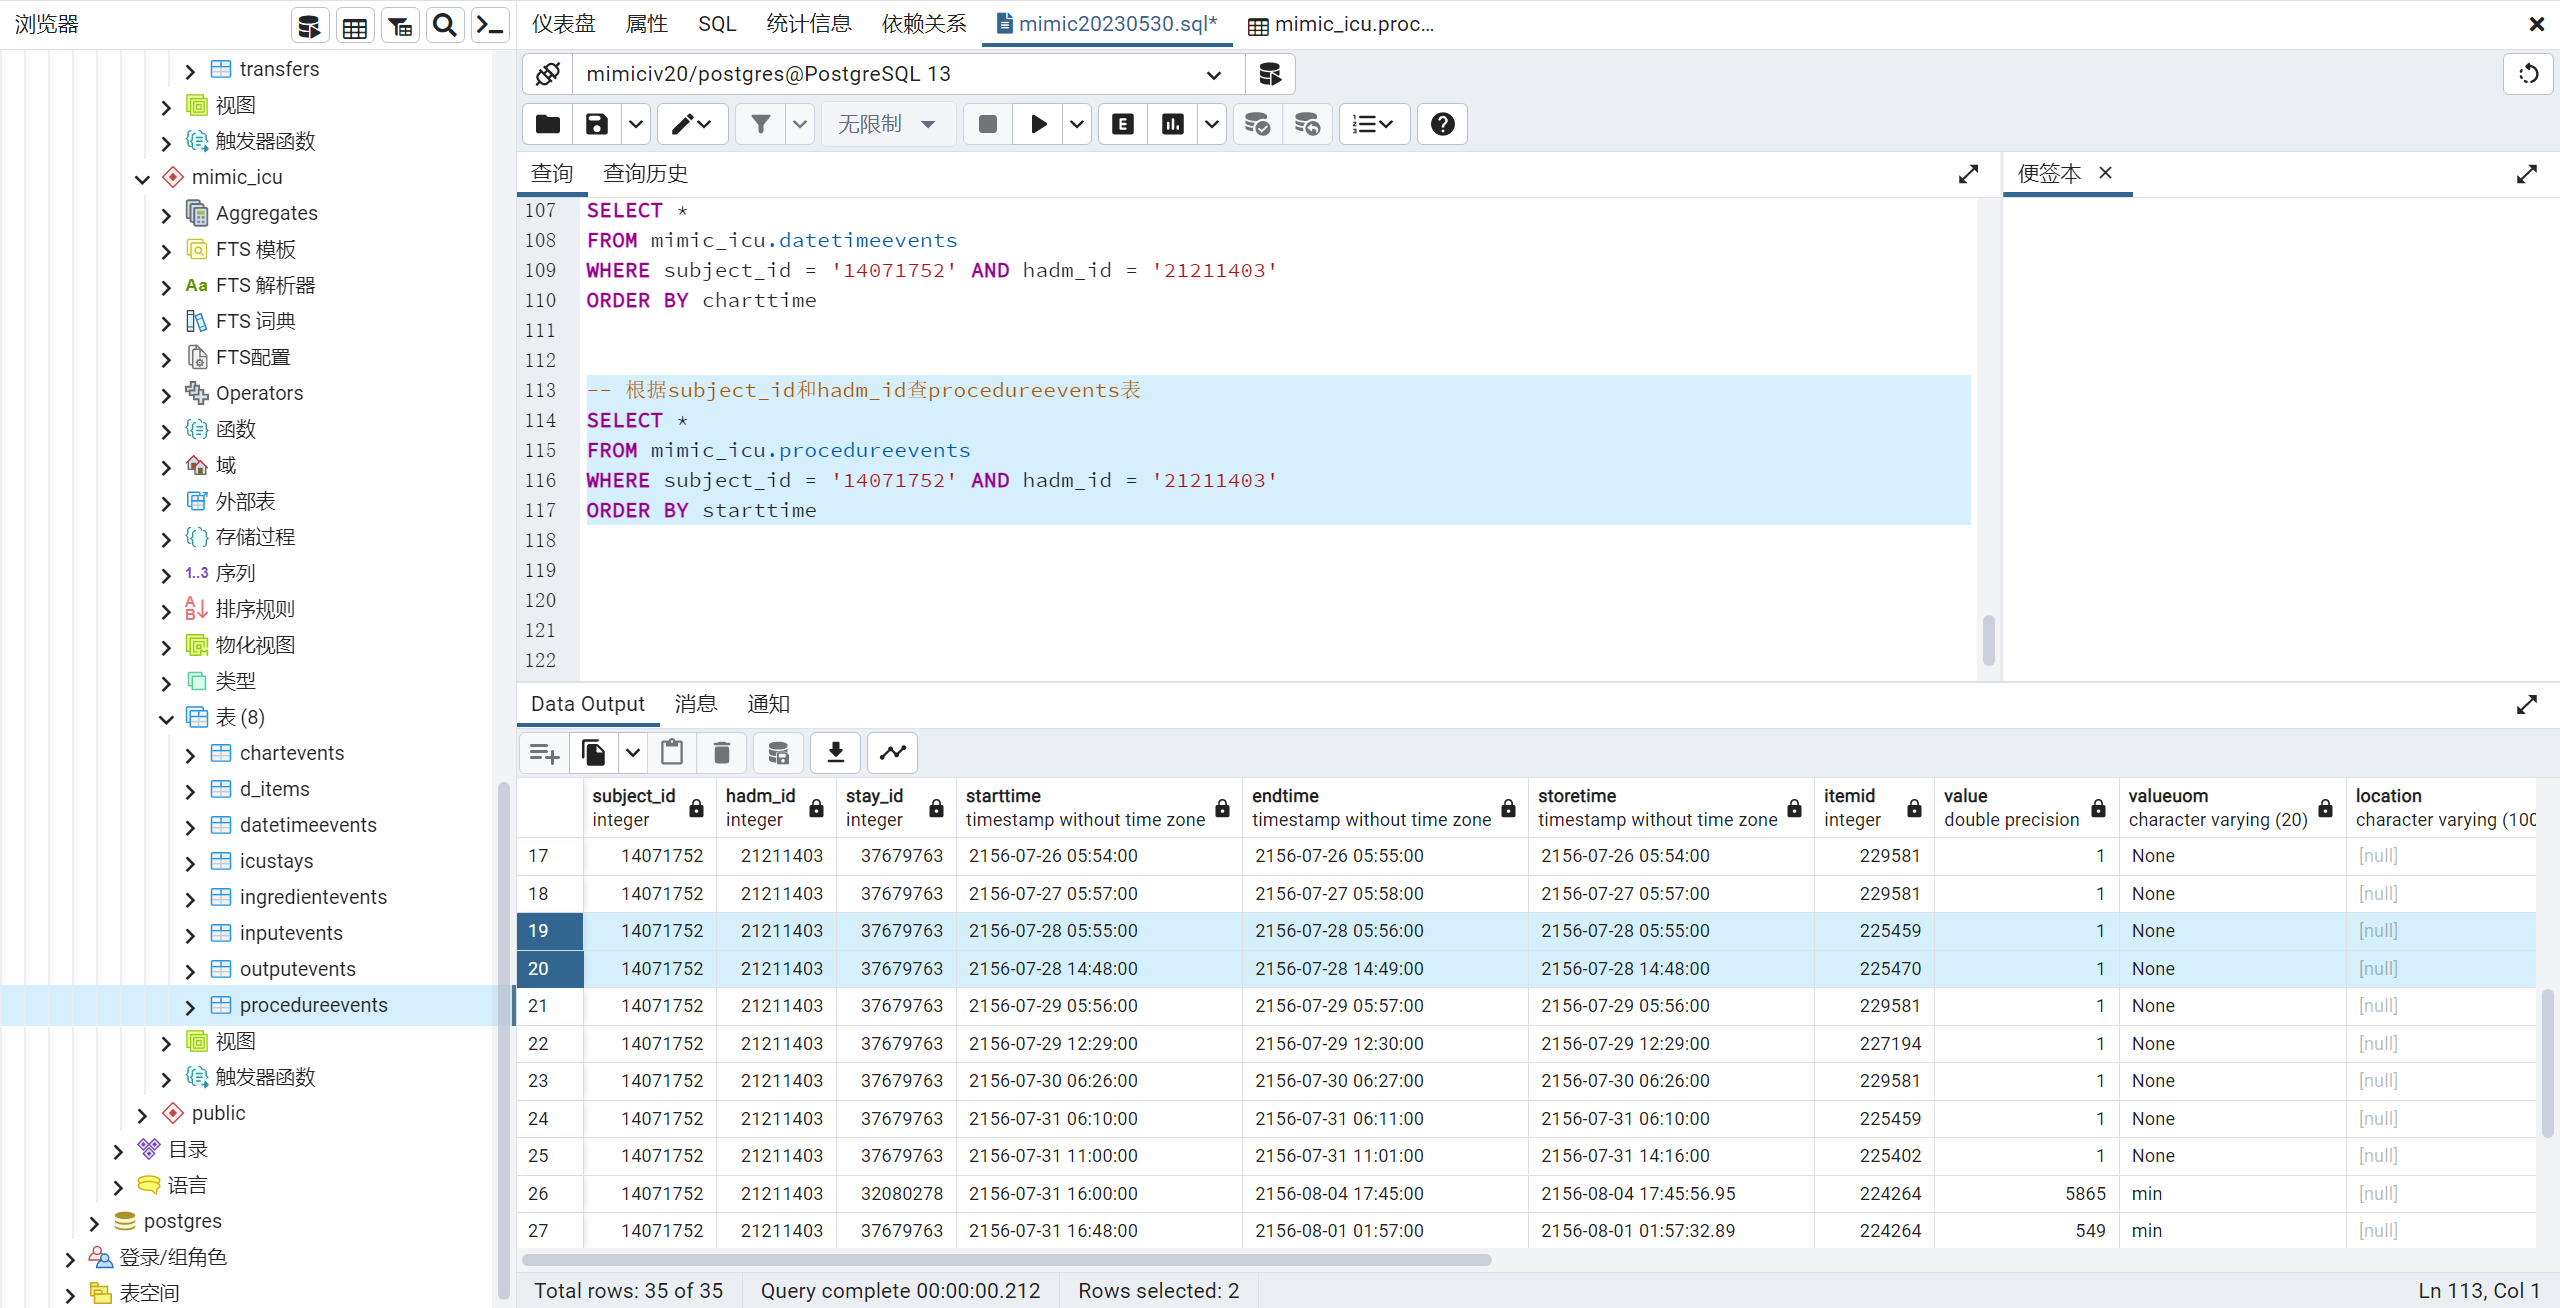Collapse the 表 (8) tables node
Image resolution: width=2560 pixels, height=1308 pixels.
(x=166, y=718)
